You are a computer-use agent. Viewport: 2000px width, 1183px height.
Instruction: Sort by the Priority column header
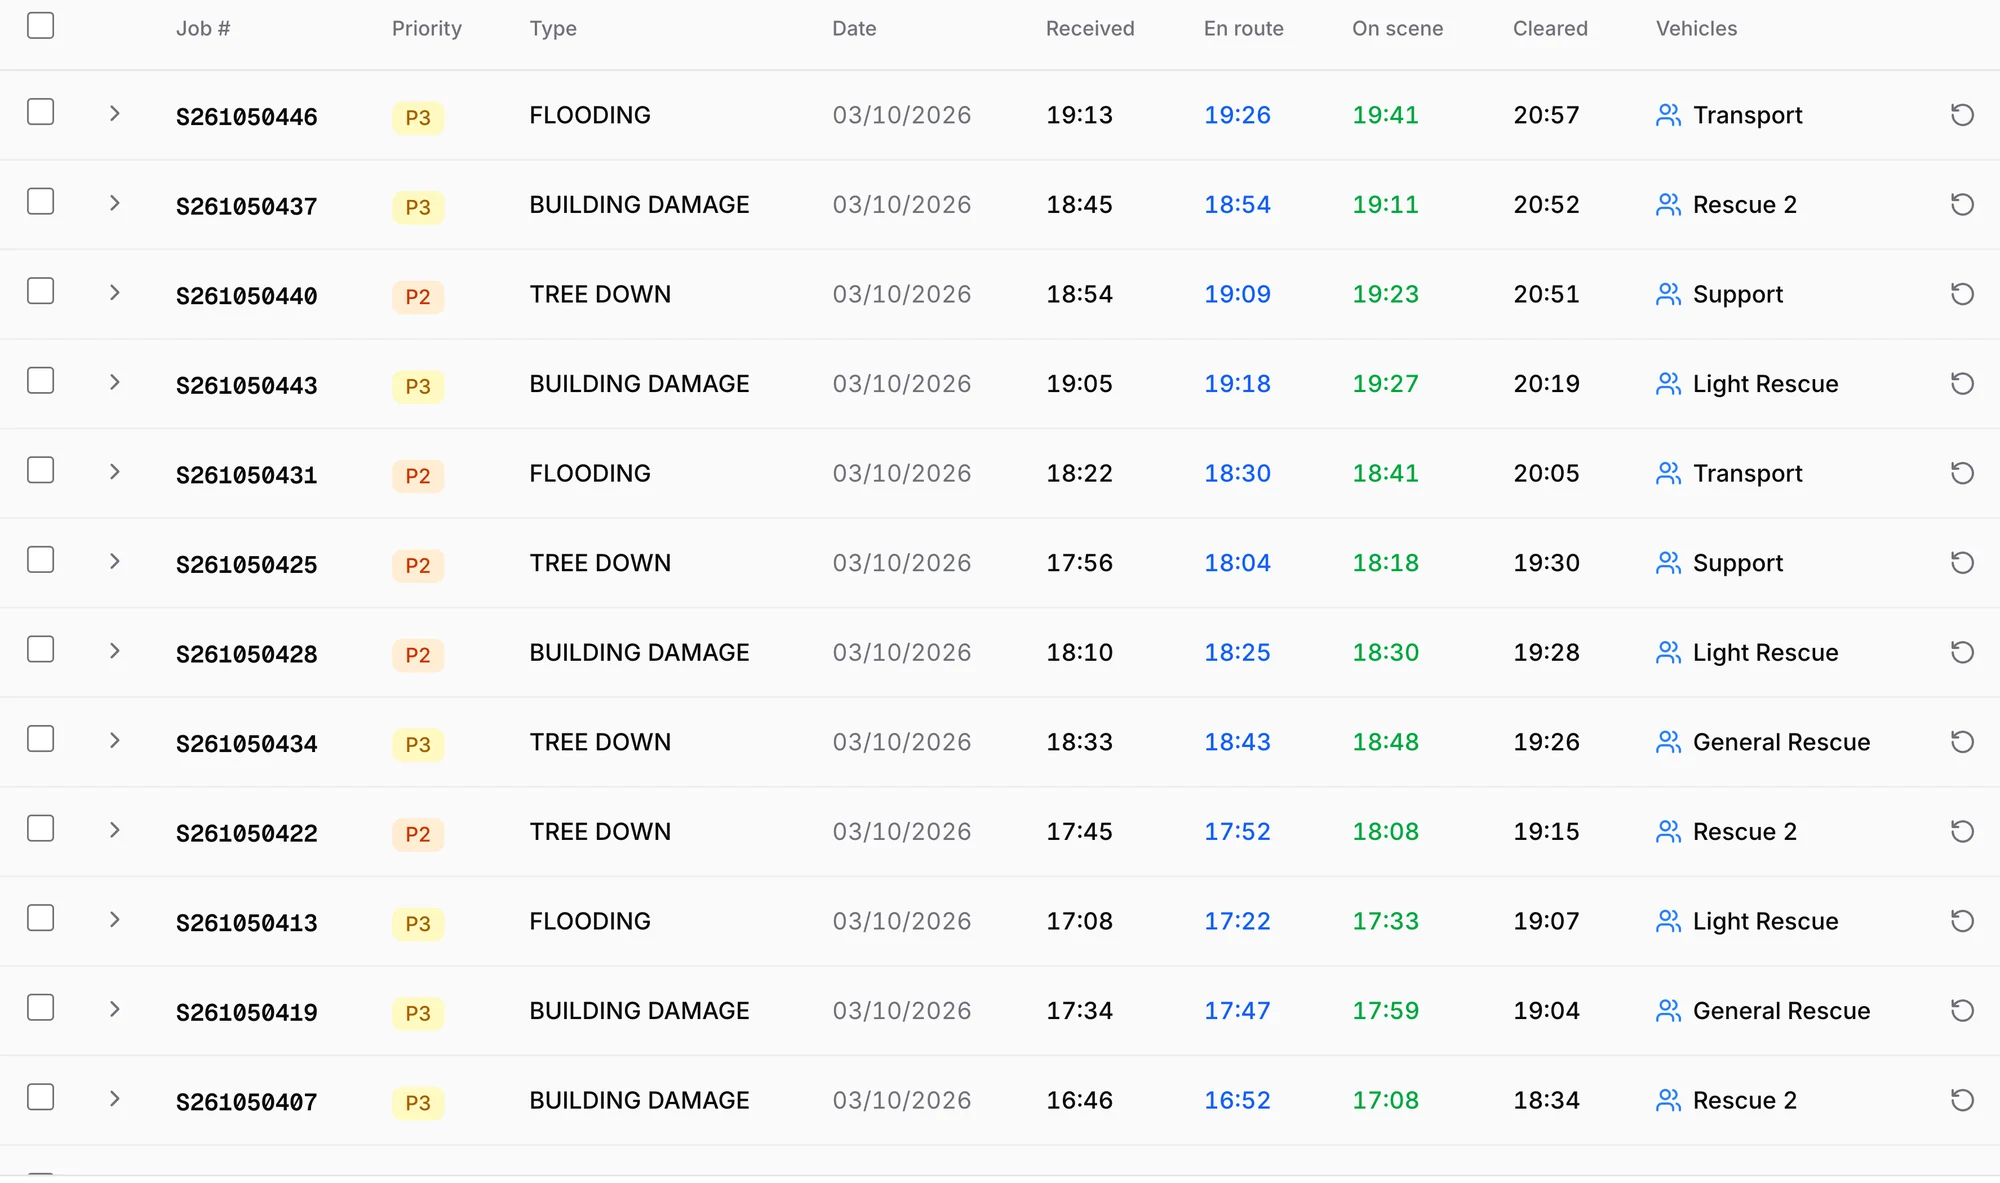pos(427,29)
